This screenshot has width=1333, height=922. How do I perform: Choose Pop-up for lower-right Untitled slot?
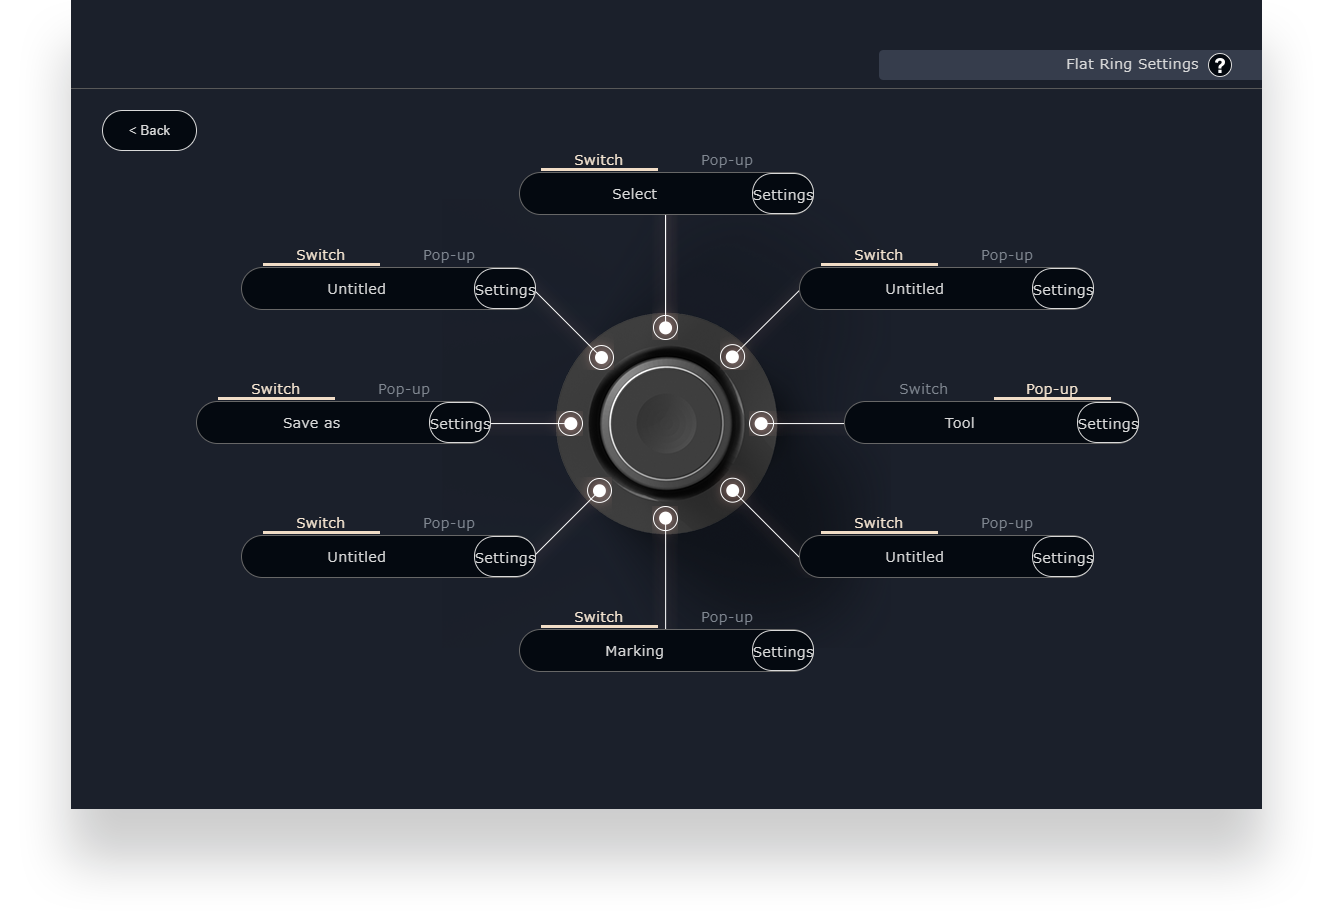[1007, 523]
